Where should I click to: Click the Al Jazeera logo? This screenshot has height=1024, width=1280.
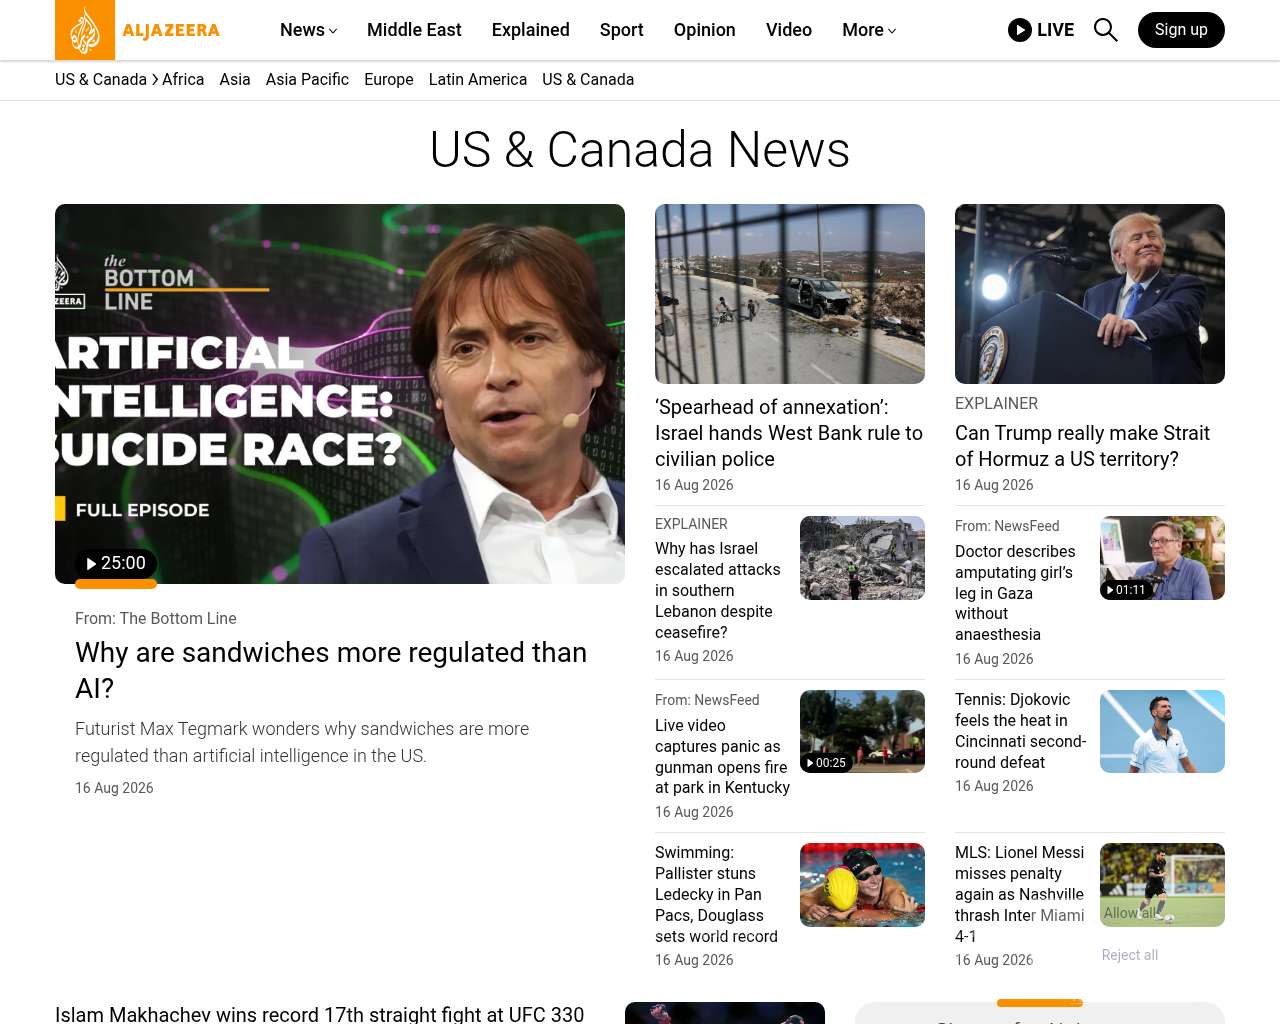(138, 30)
